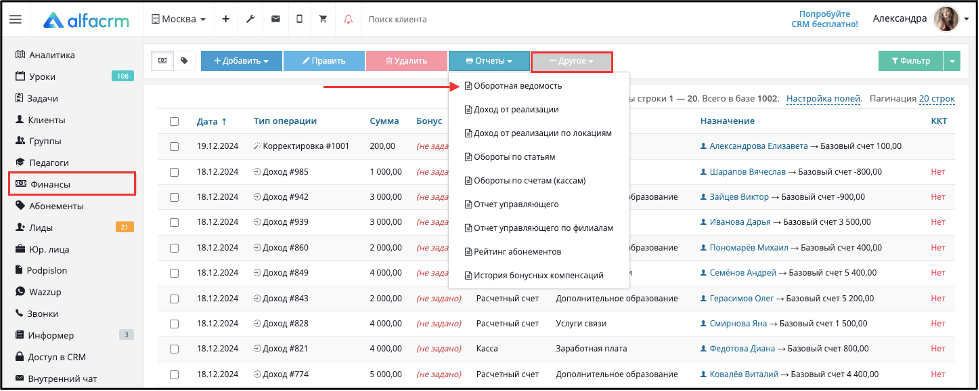The width and height of the screenshot is (979, 391).
Task: Expand the Другое dropdown button
Action: 571,61
